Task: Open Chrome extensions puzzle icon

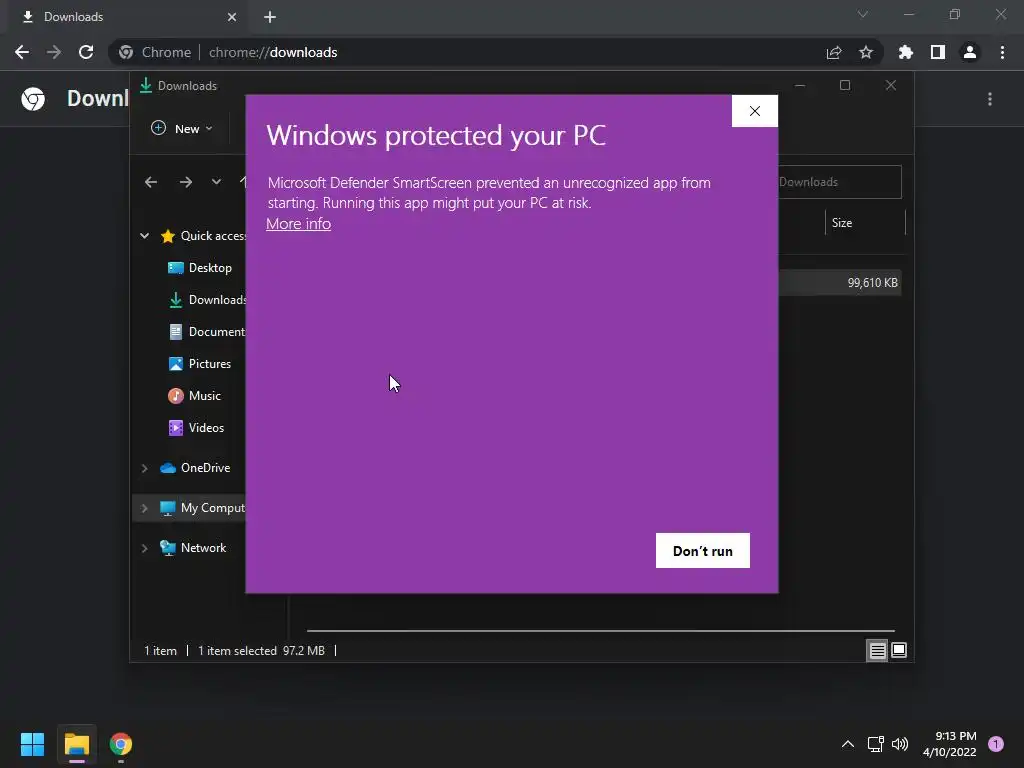Action: pyautogui.click(x=905, y=52)
